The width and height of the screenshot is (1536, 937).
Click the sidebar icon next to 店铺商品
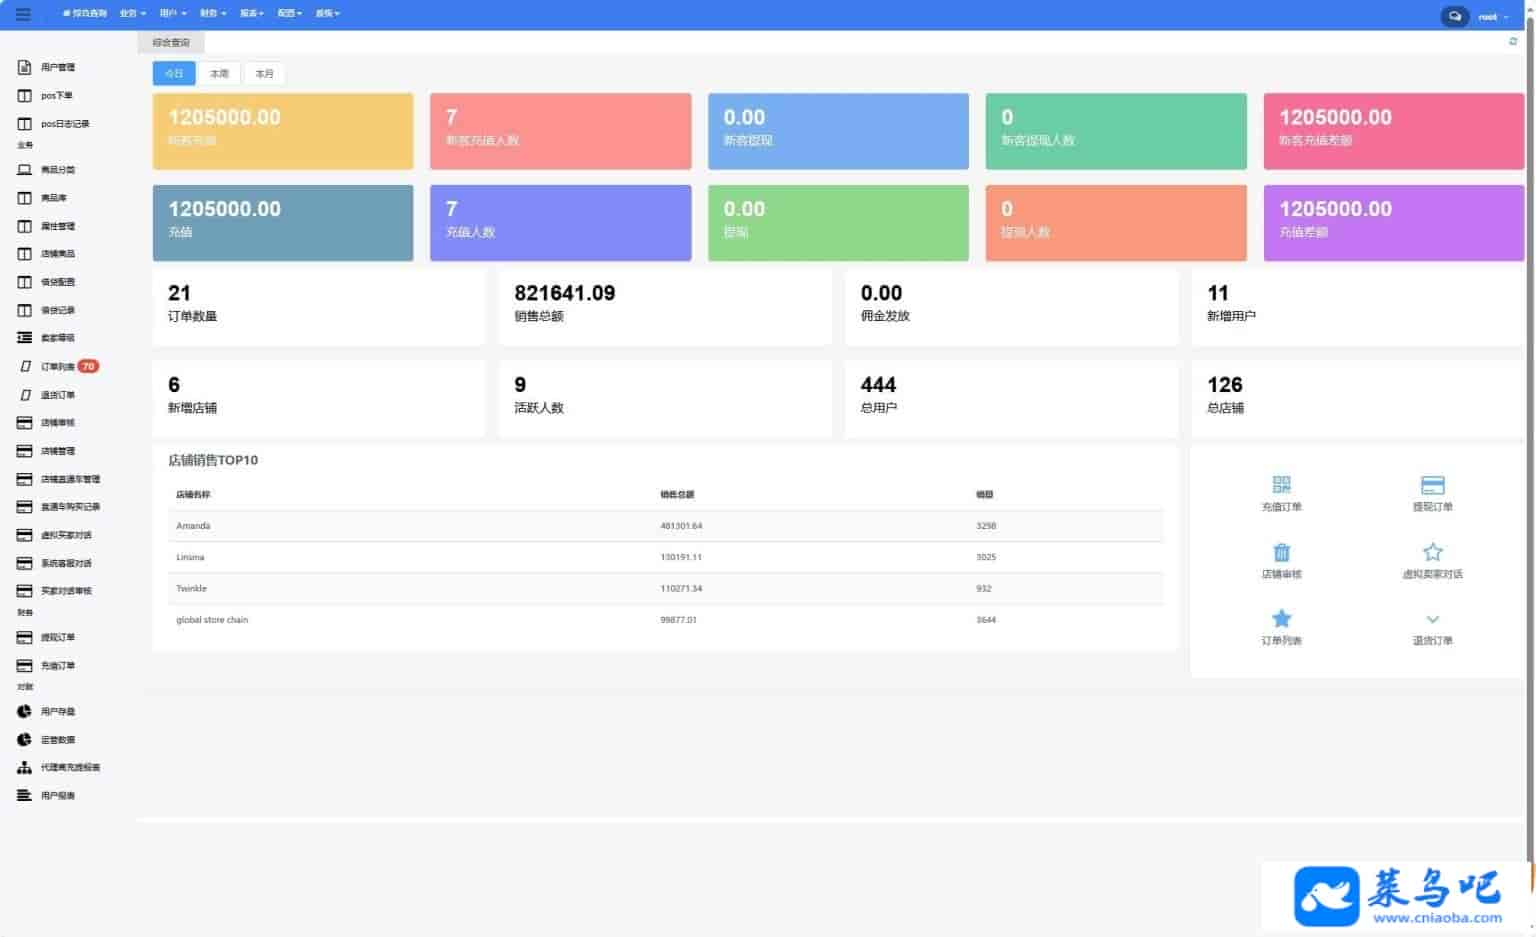pyautogui.click(x=25, y=254)
